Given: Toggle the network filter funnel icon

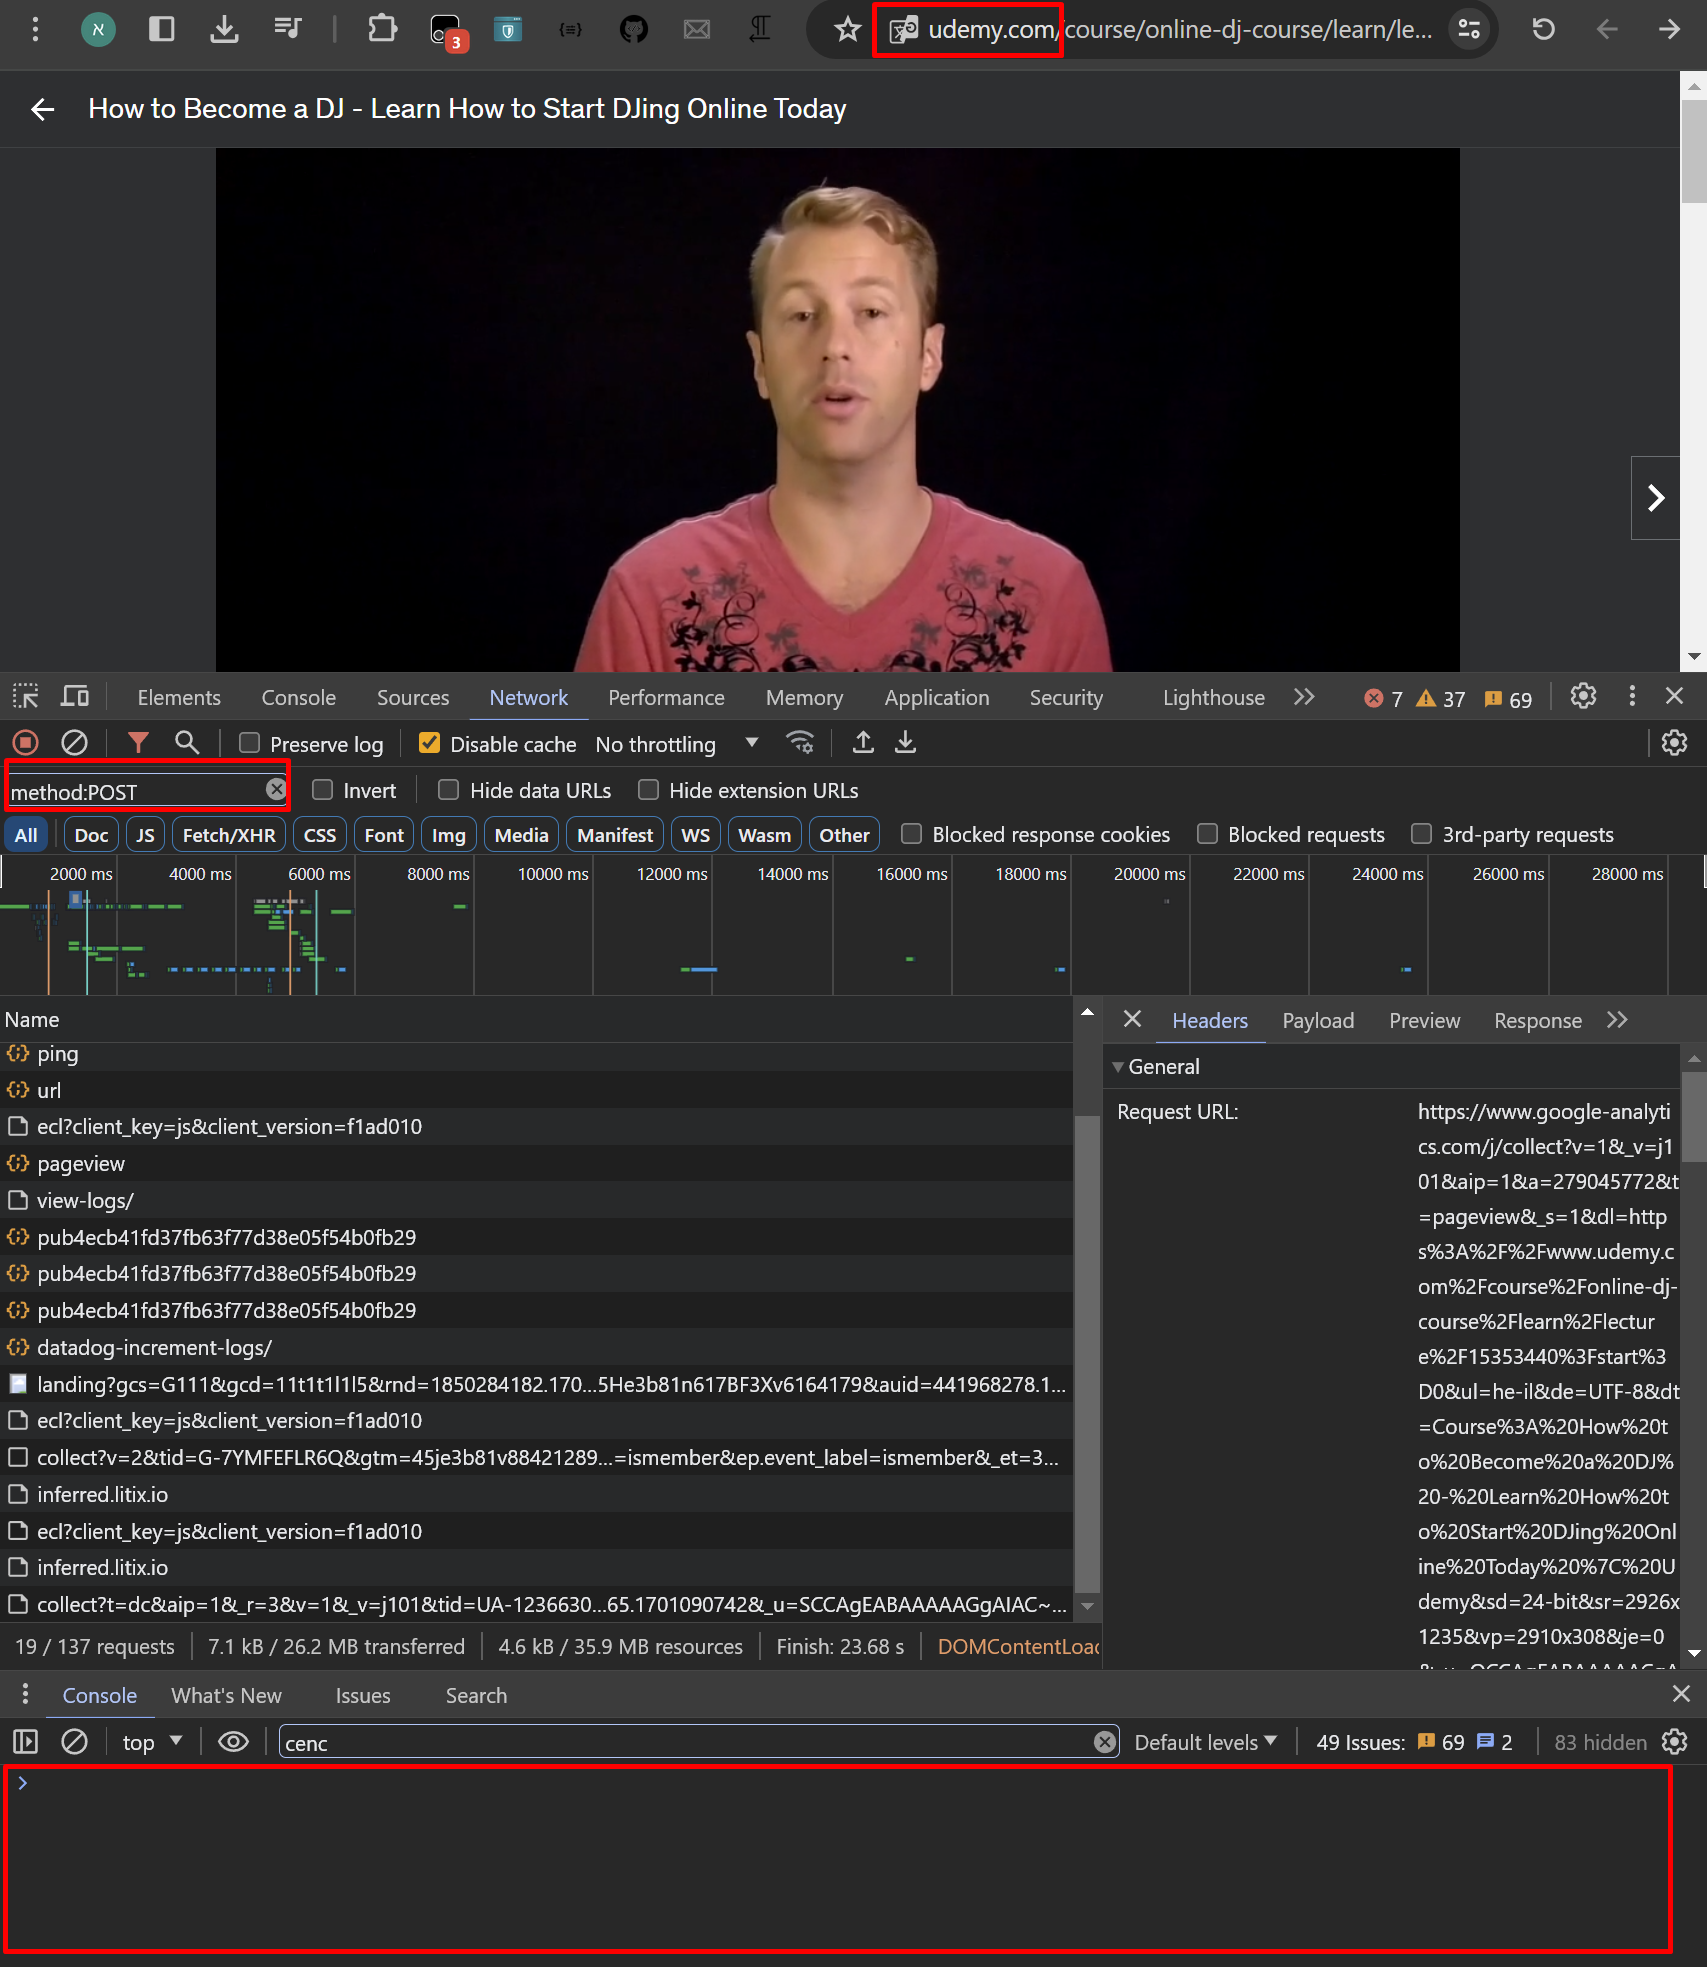Looking at the screenshot, I should pyautogui.click(x=138, y=743).
